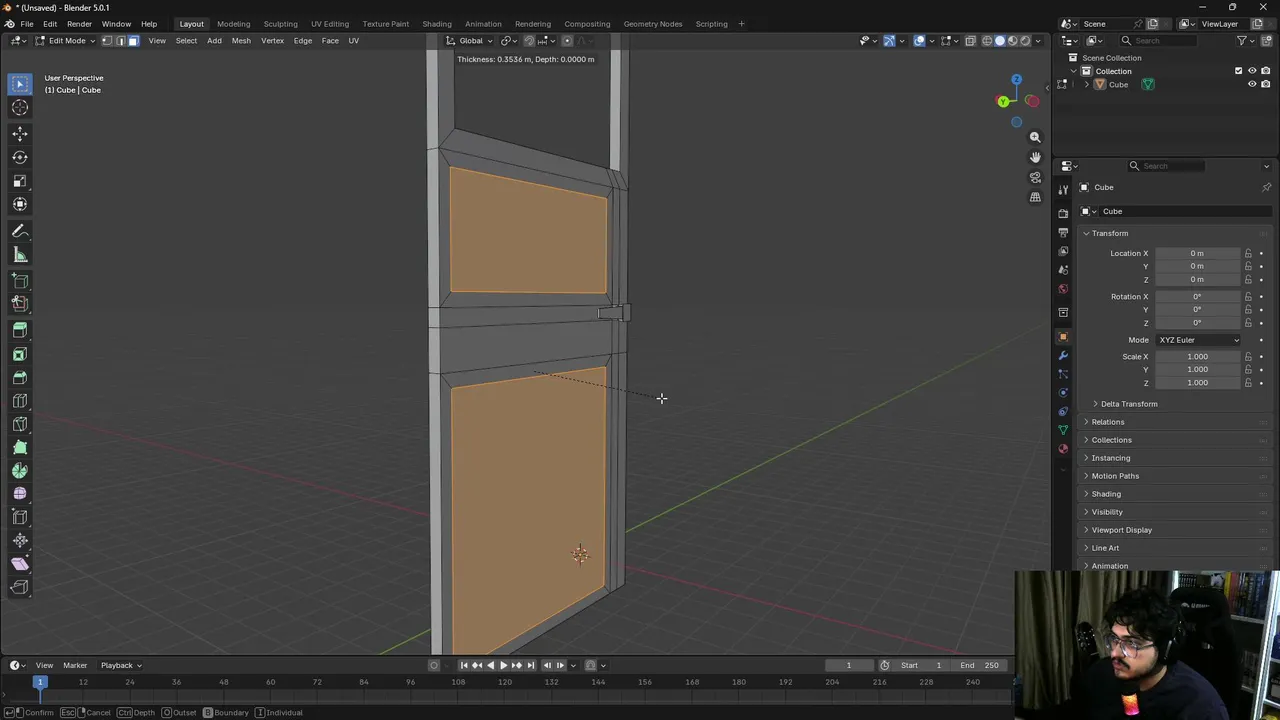Select the Move tool

20,133
